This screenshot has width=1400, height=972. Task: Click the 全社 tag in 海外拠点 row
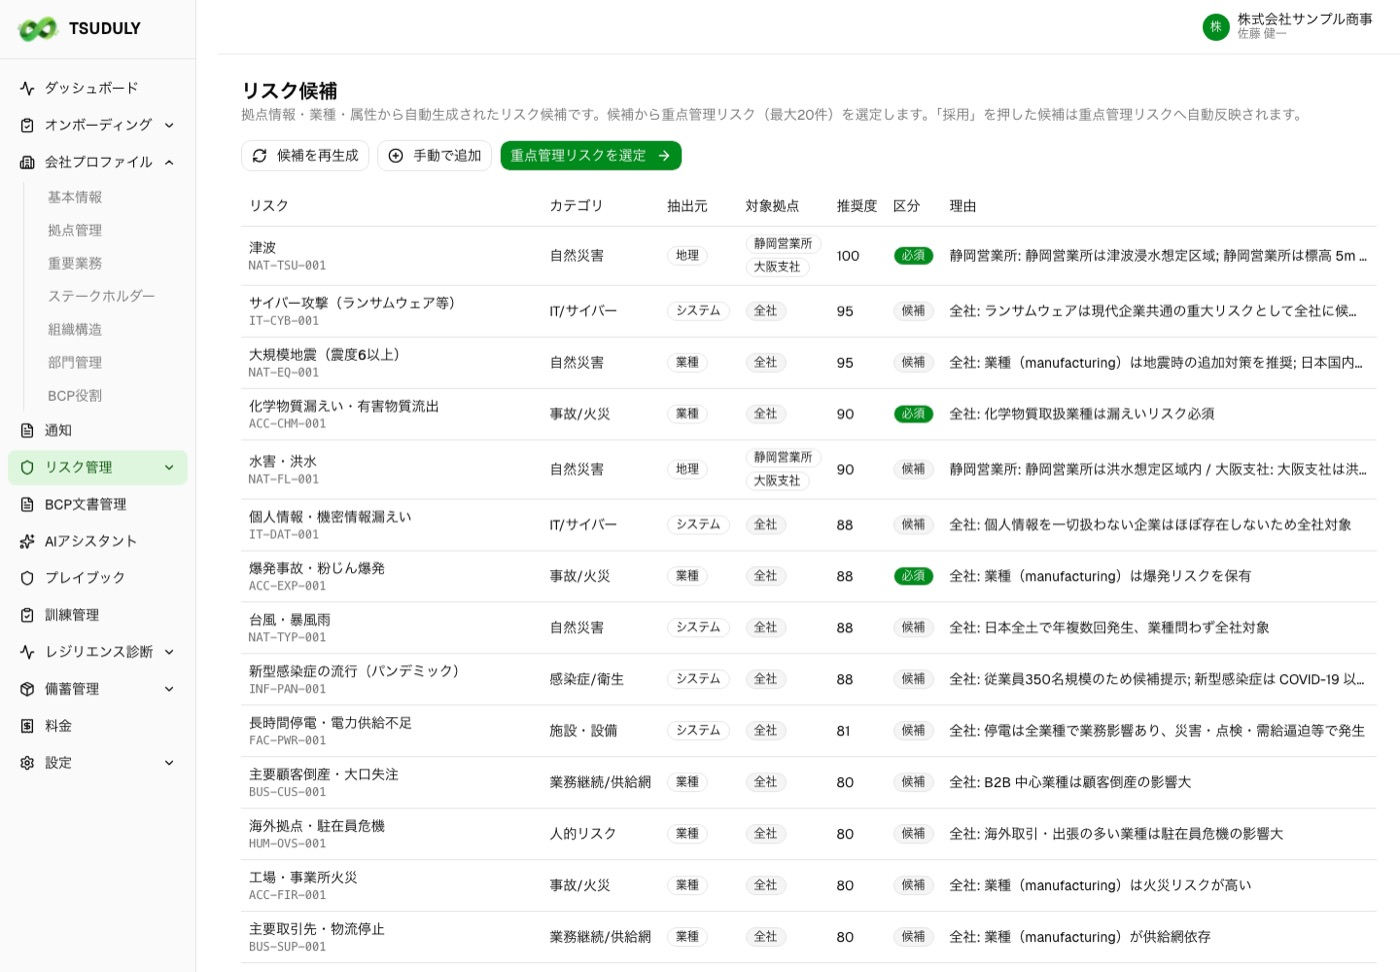(x=765, y=834)
